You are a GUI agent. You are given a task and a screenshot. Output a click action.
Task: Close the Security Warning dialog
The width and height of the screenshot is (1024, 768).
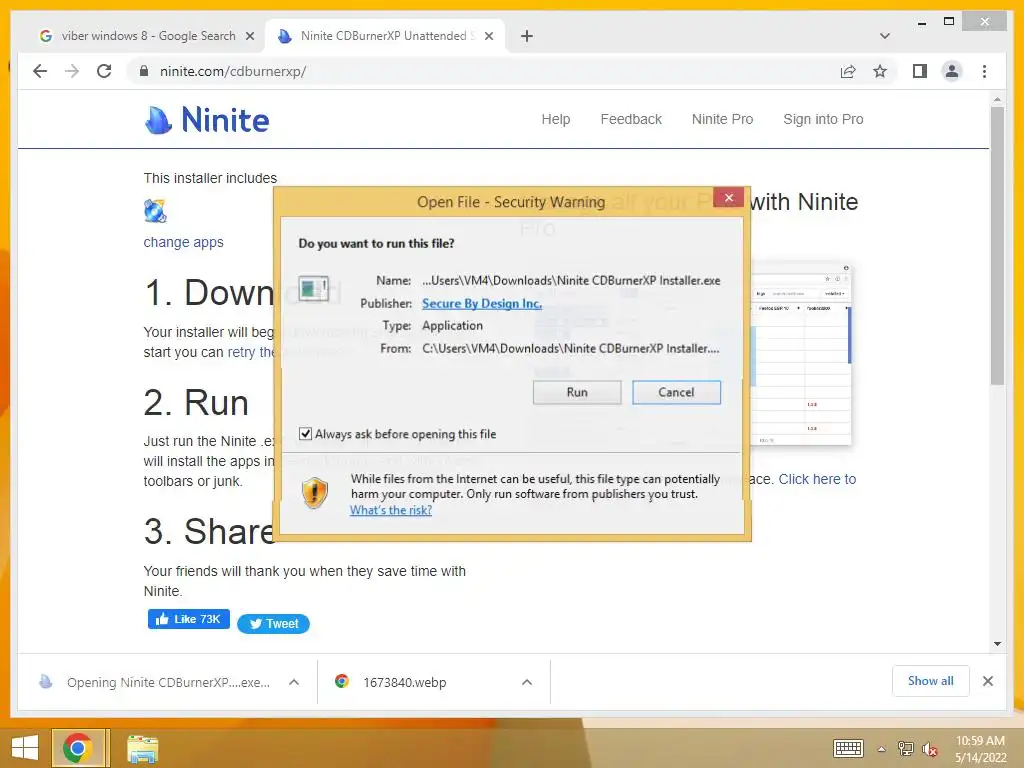click(729, 197)
